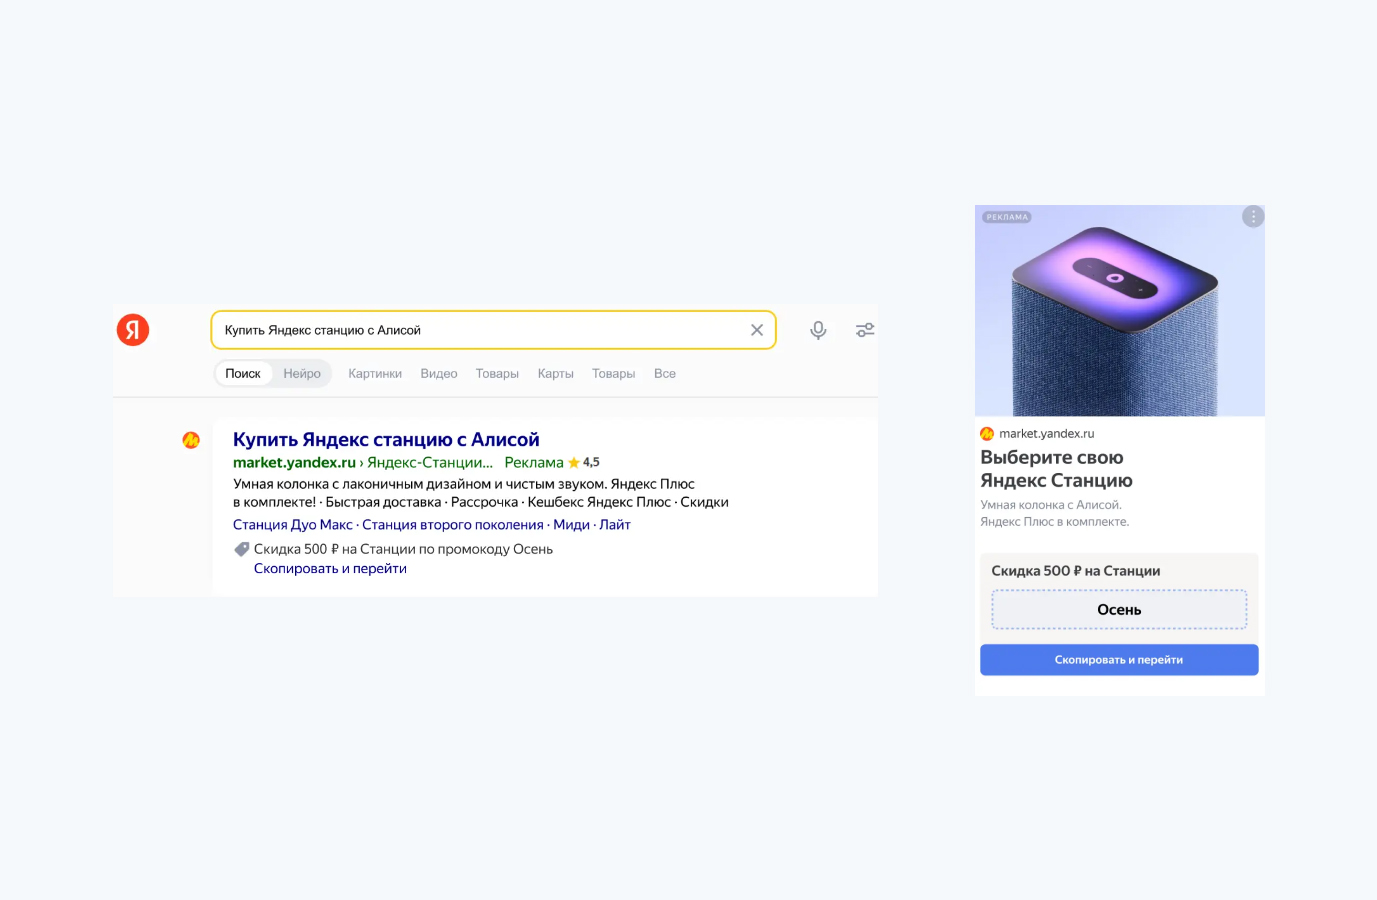Click into the search query field
1377x900 pixels.
click(480, 330)
